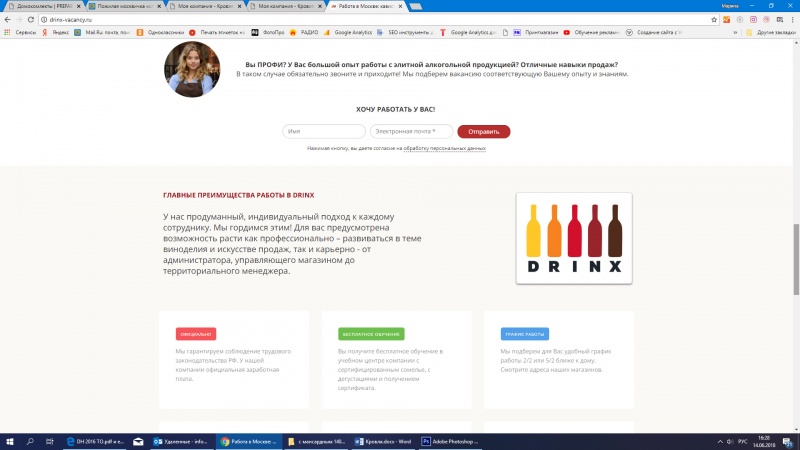Image resolution: width=800 pixels, height=450 pixels.
Task: Open the Instagram extension icon
Action: (753, 19)
